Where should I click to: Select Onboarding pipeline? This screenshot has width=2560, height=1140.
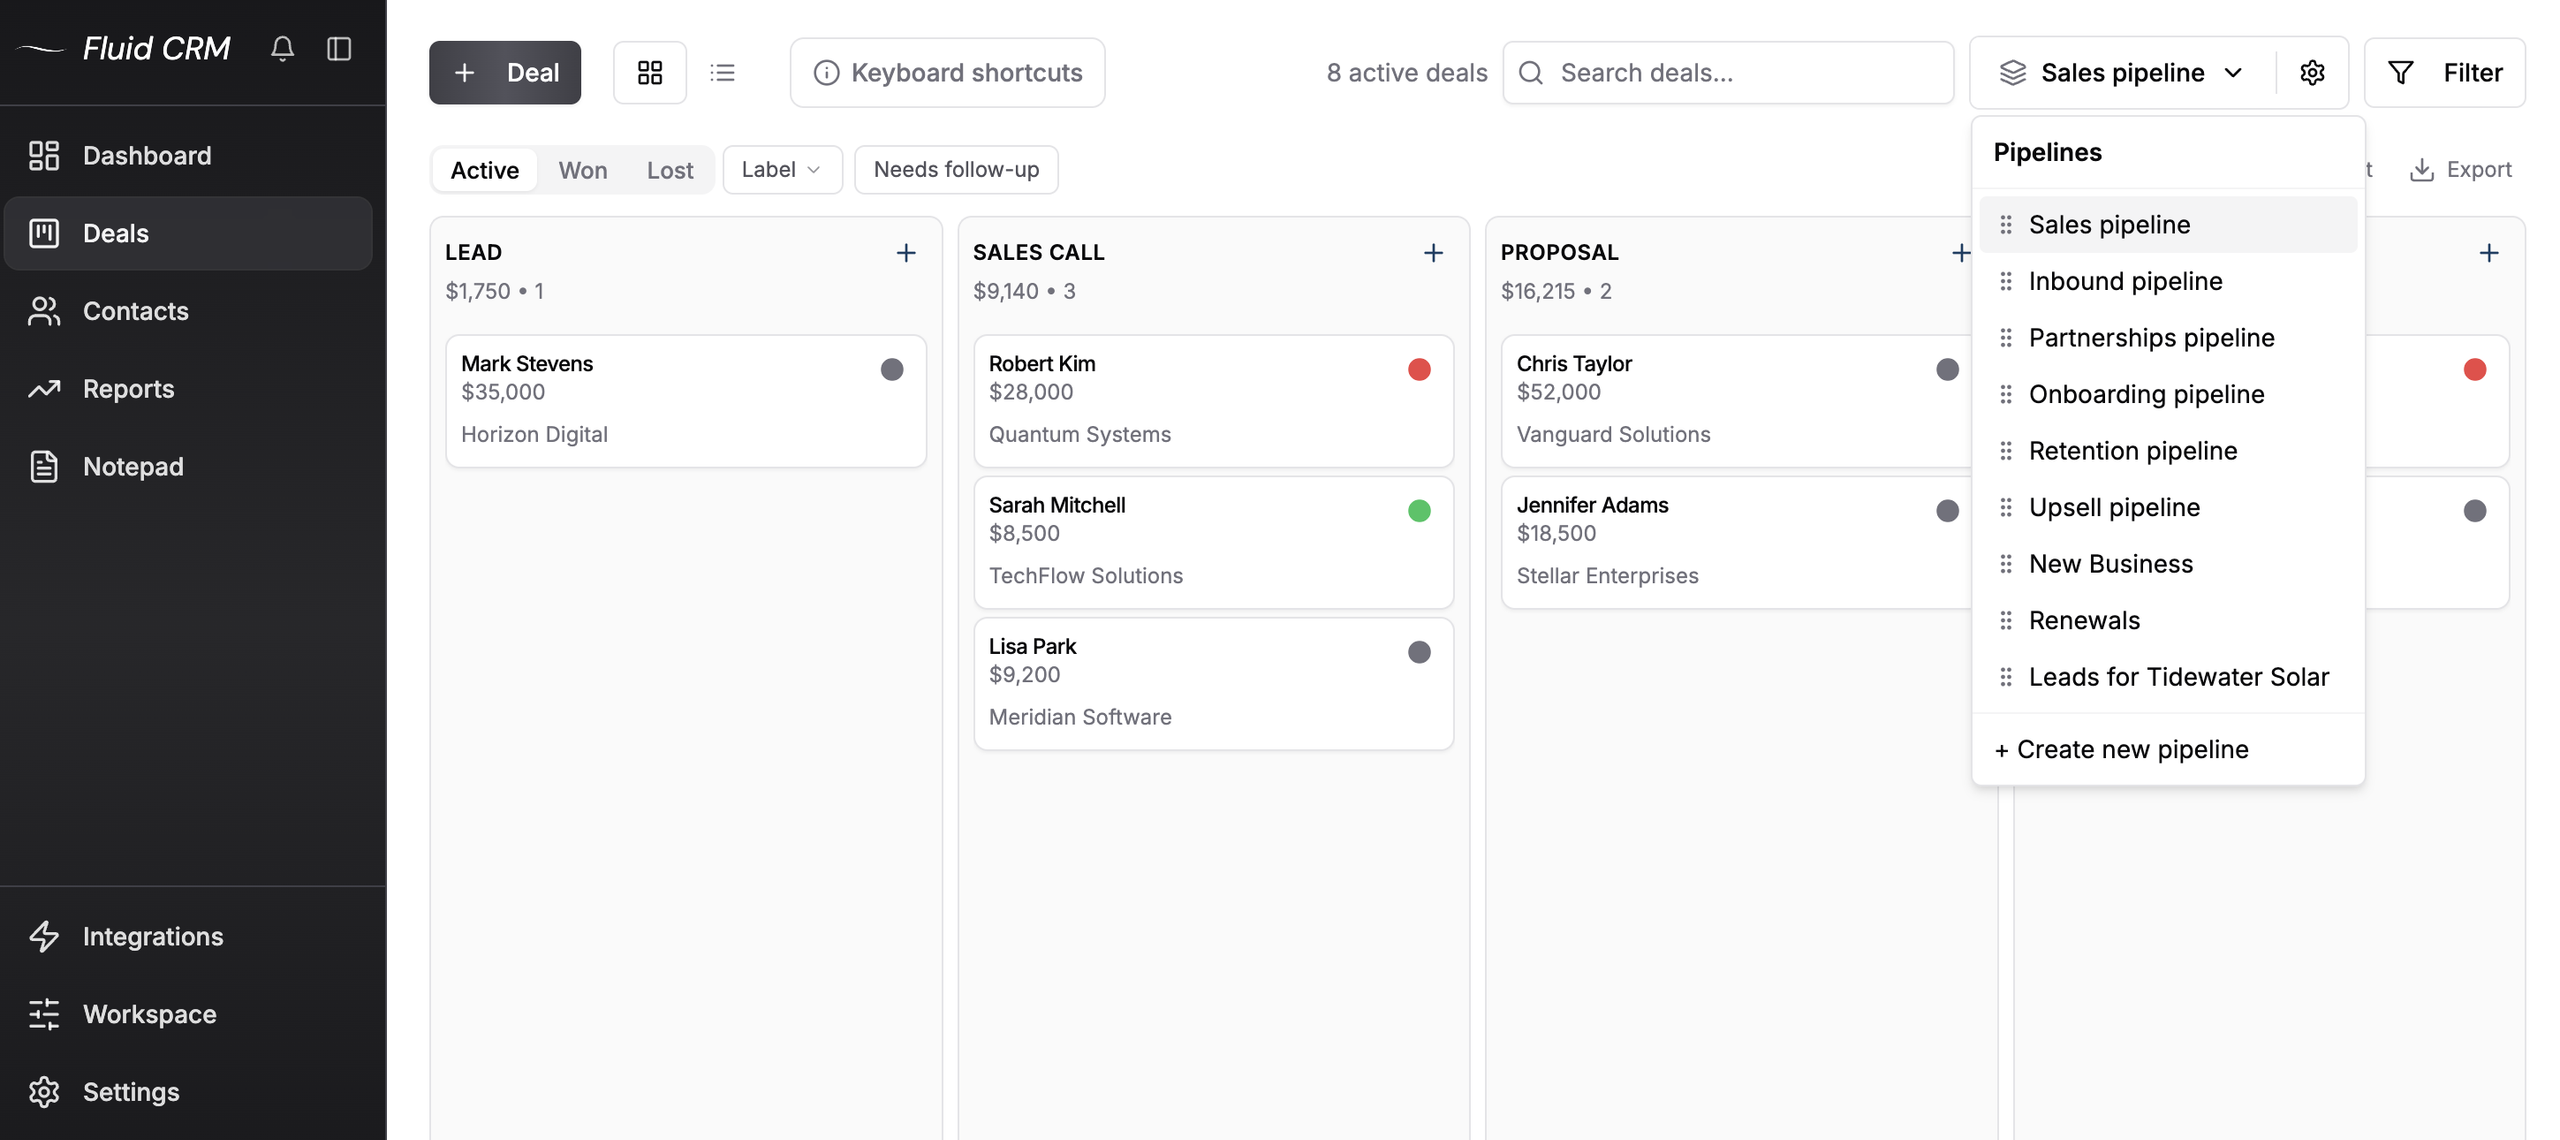(x=2166, y=394)
